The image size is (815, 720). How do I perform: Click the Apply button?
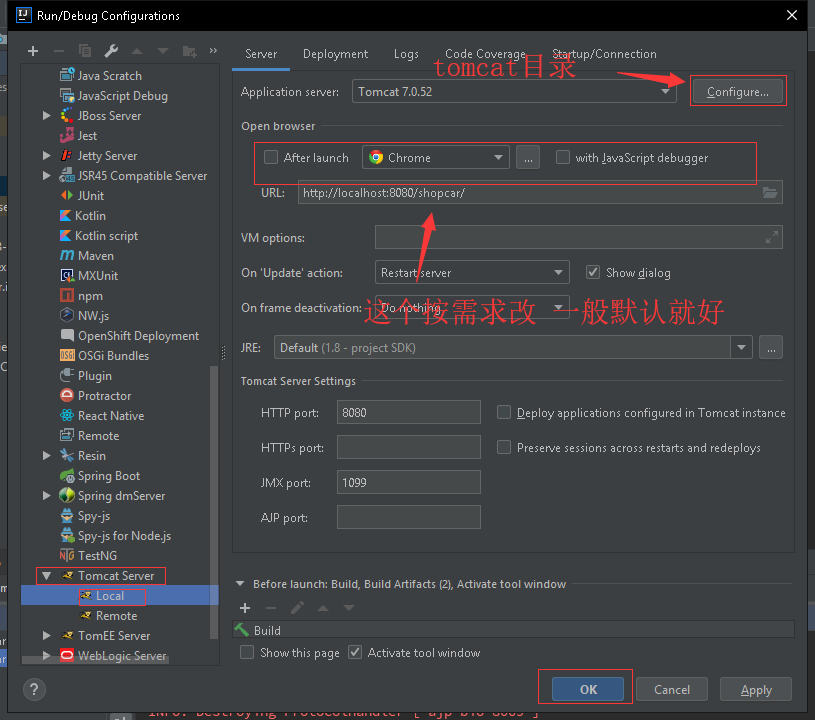click(x=756, y=689)
